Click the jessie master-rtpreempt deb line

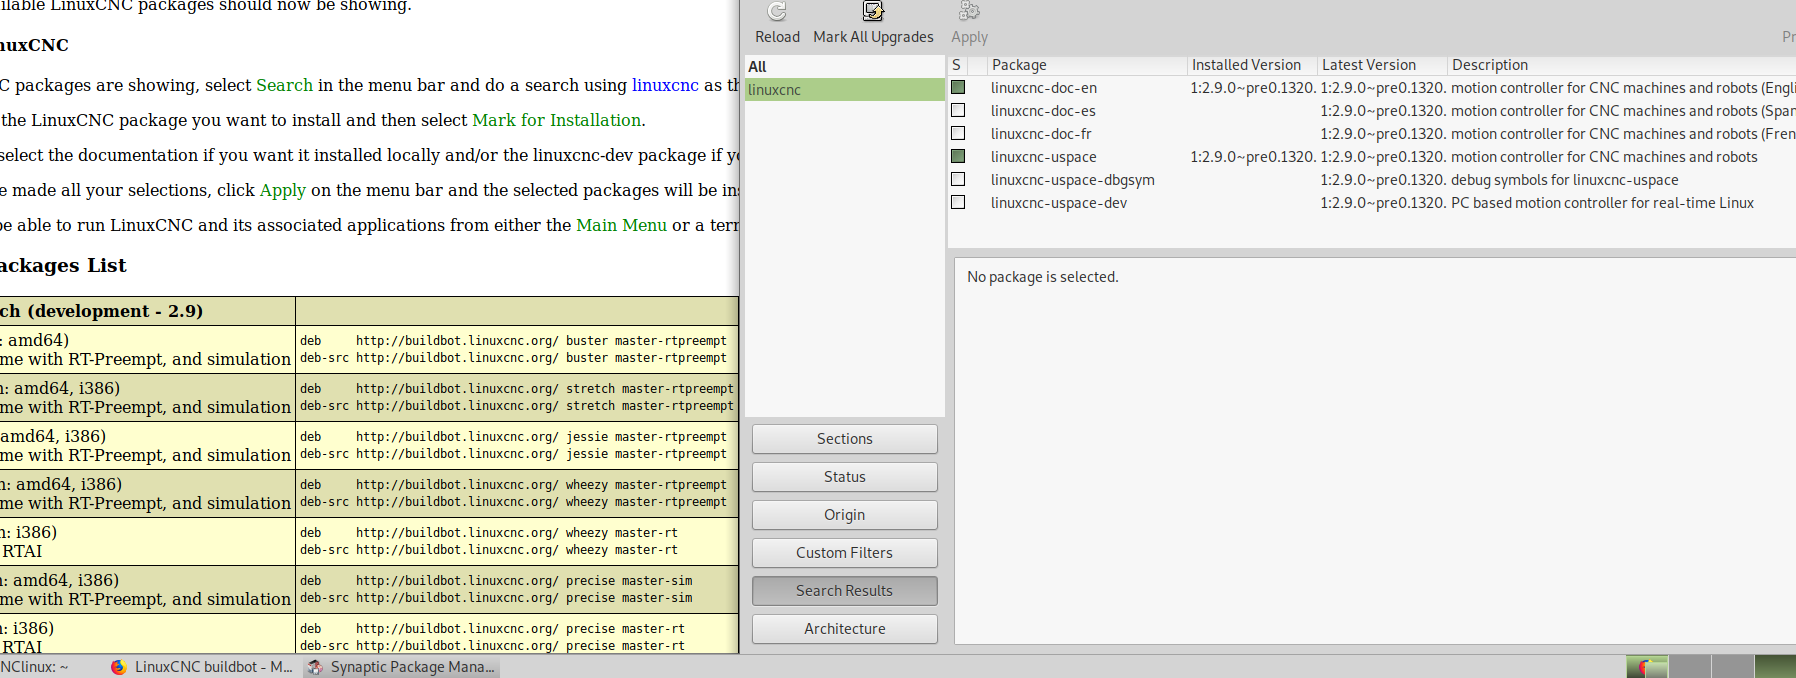[513, 437]
